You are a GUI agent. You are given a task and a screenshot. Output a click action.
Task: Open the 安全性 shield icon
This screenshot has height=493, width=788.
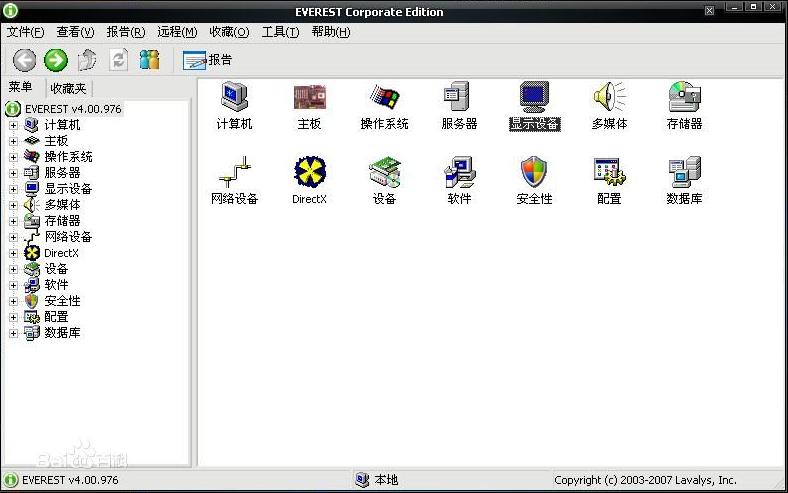[x=534, y=173]
